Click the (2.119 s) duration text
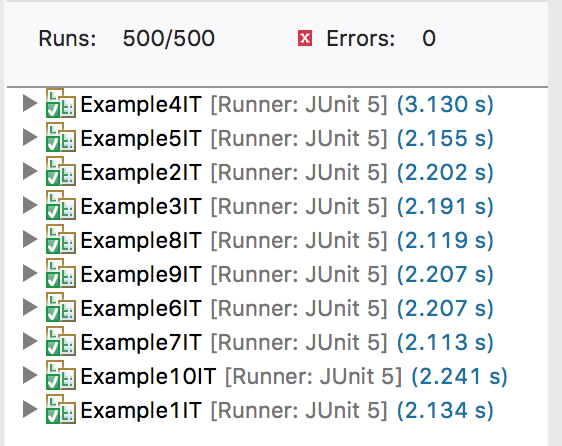Screen dimensions: 562x446 click(x=445, y=241)
